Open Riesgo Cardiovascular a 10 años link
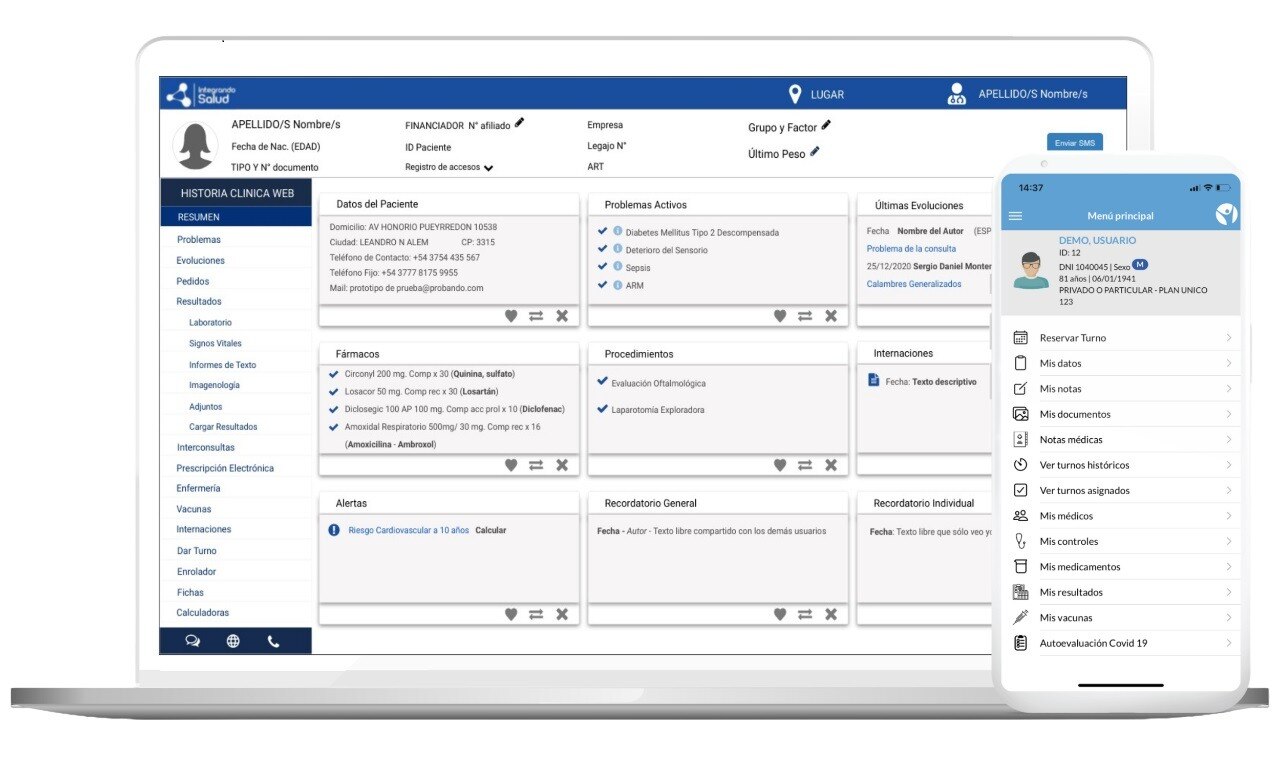The height and width of the screenshot is (768, 1280). (x=408, y=530)
